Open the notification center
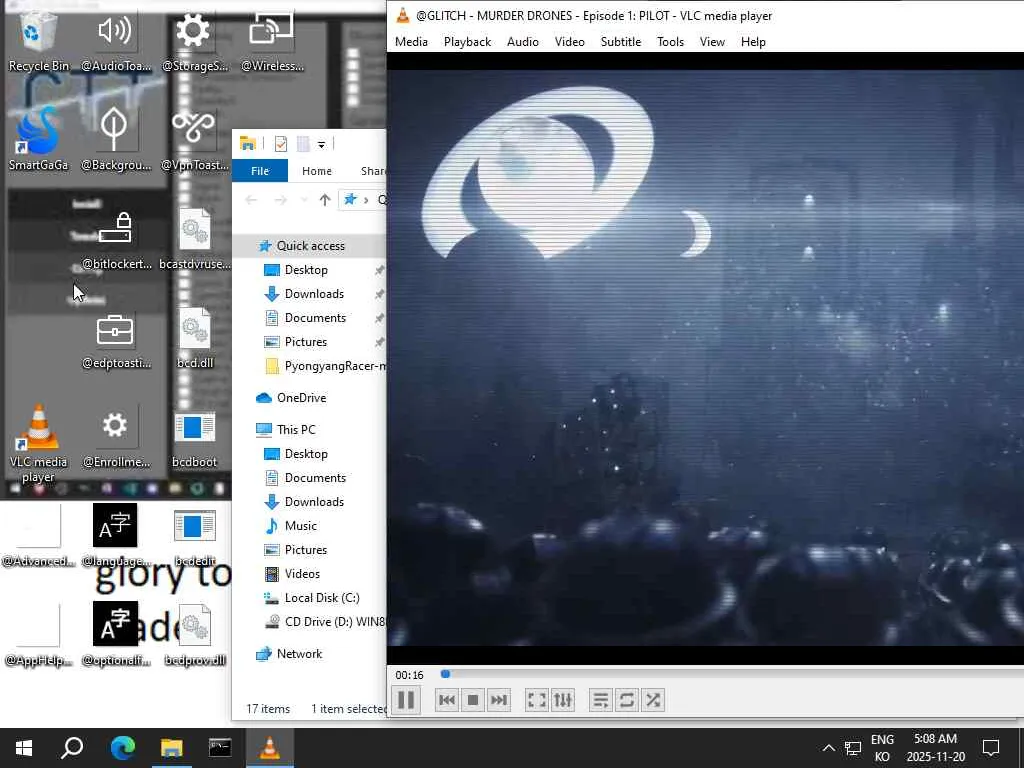Image resolution: width=1024 pixels, height=768 pixels. [991, 748]
